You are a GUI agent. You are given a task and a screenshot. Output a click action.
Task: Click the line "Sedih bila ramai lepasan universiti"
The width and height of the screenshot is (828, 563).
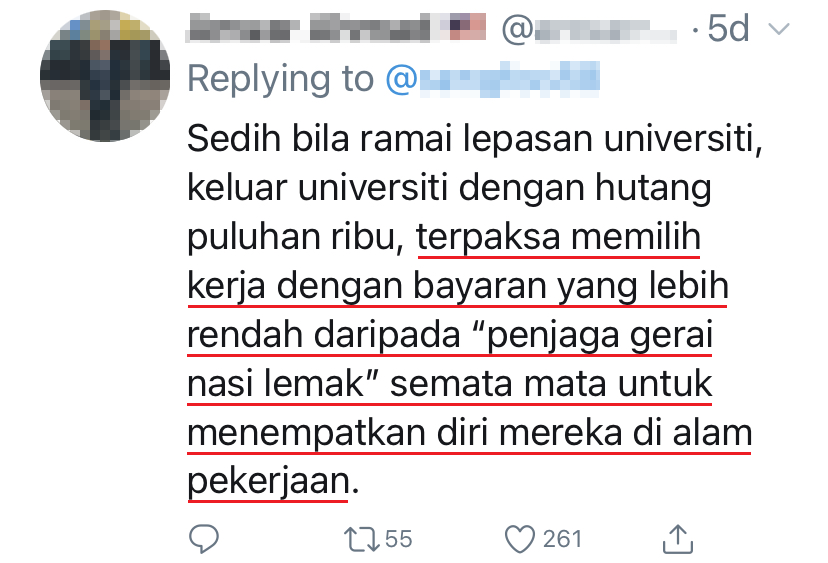pyautogui.click(x=475, y=139)
